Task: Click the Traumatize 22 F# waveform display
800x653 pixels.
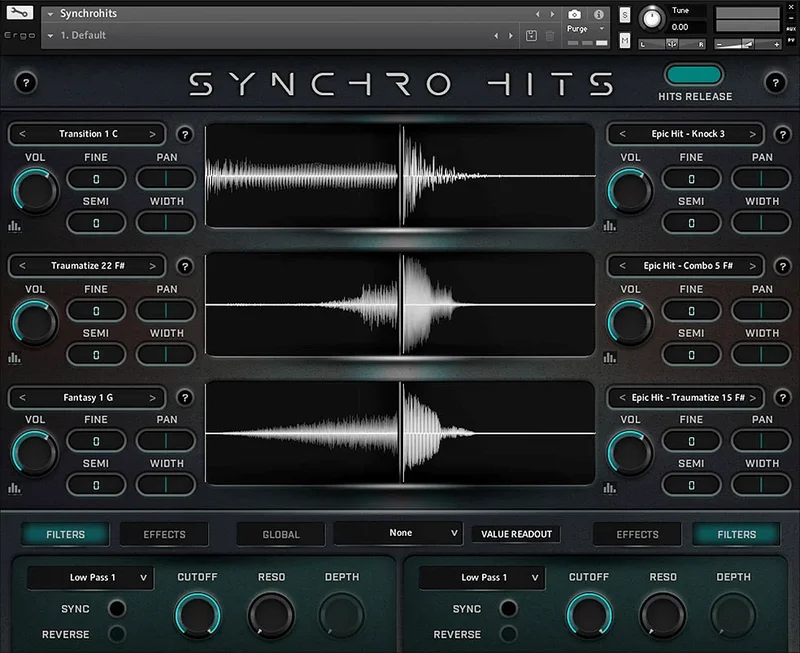Action: pos(400,305)
